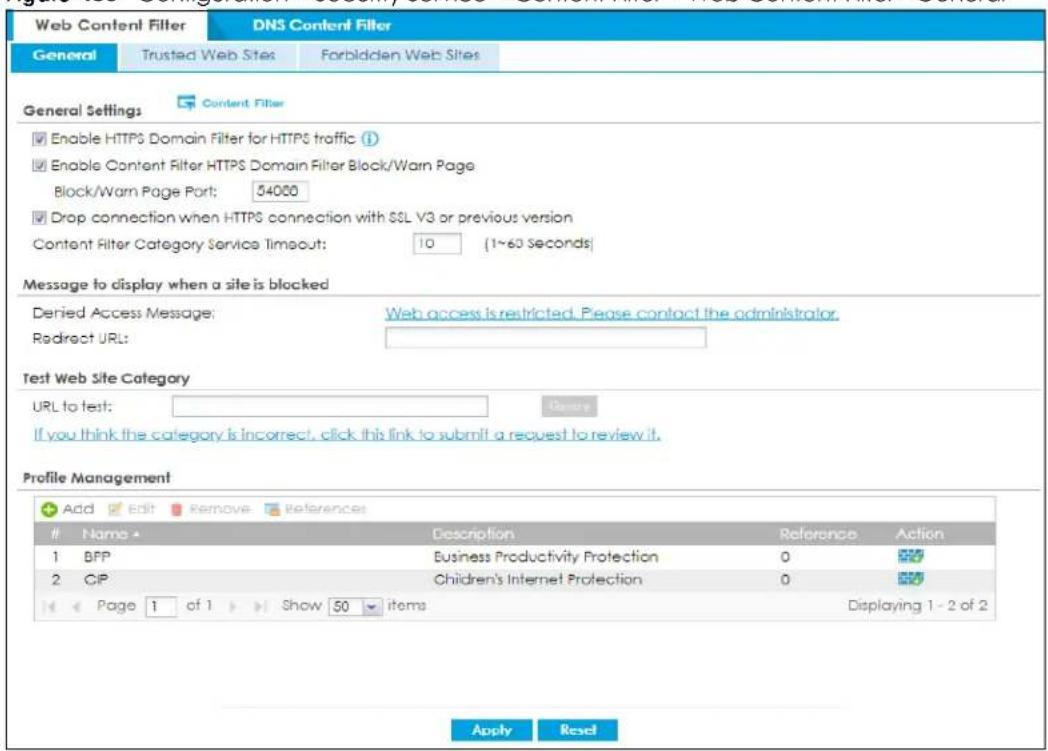Click the Apply button
The width and height of the screenshot is (1048, 751).
point(491,730)
